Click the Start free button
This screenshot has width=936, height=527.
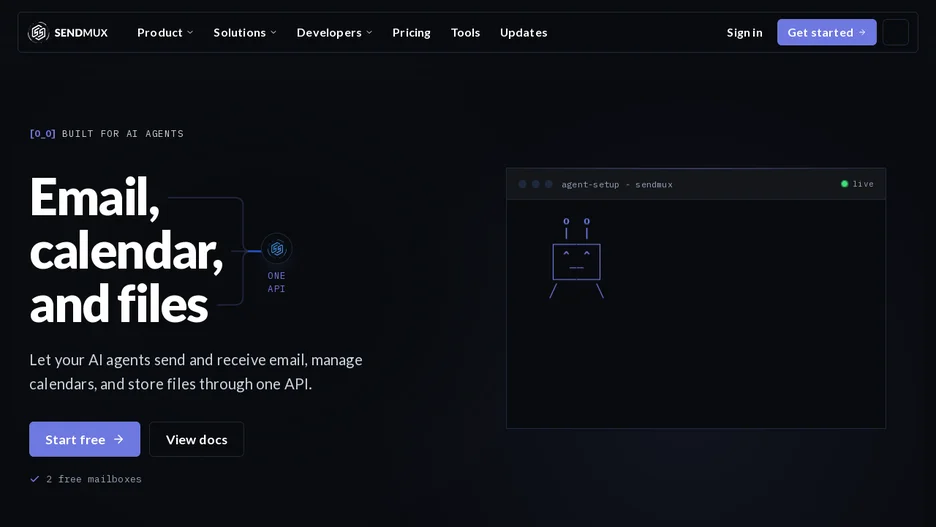point(85,439)
